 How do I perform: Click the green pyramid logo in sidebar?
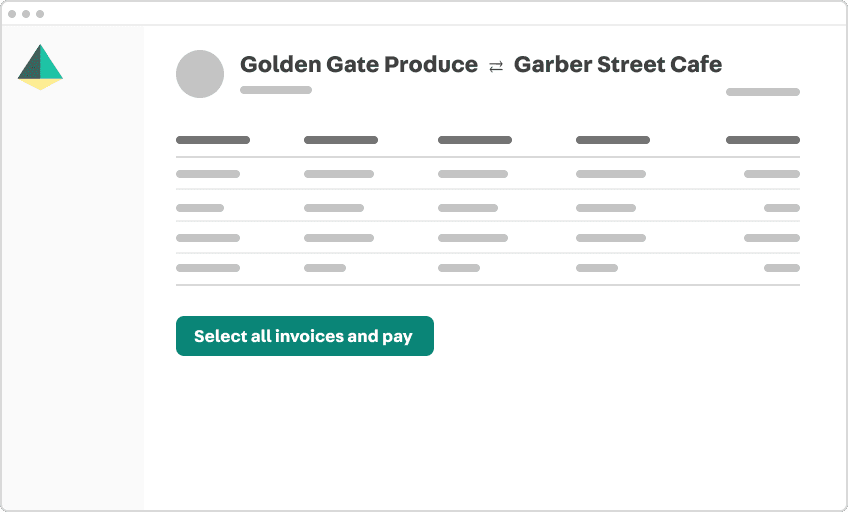(40, 67)
